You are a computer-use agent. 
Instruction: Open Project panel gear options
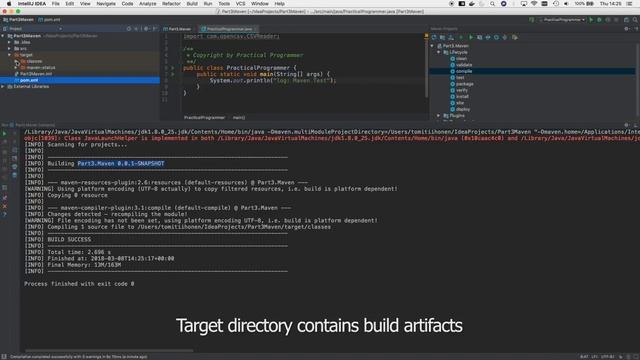pos(146,29)
